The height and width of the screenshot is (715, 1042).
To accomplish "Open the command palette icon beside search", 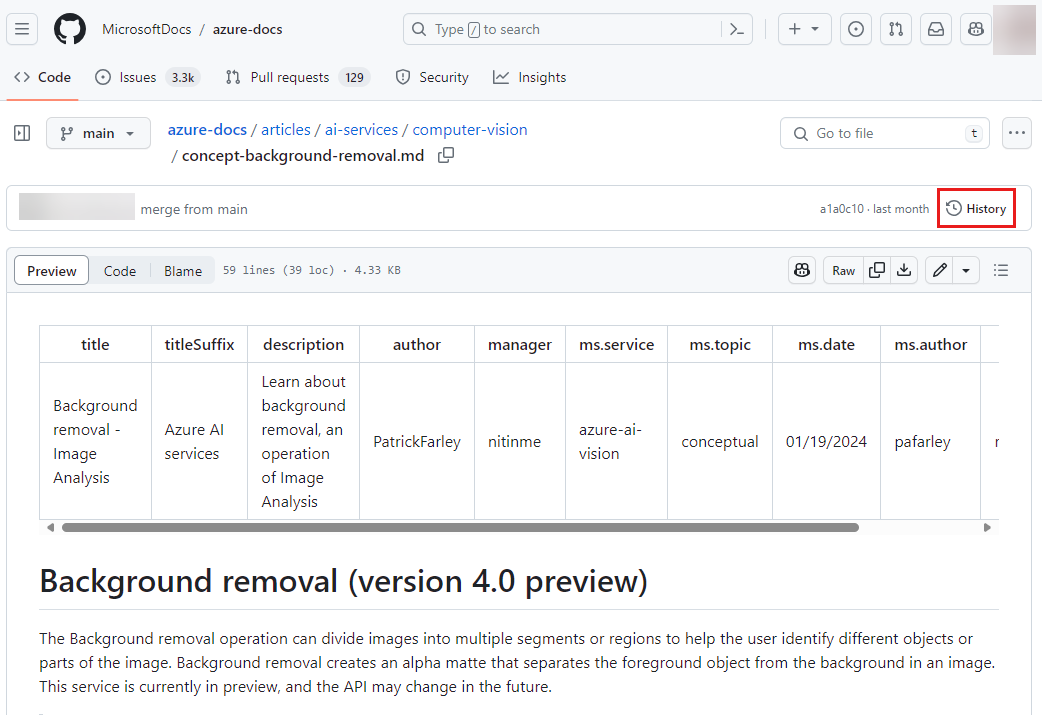I will point(736,29).
